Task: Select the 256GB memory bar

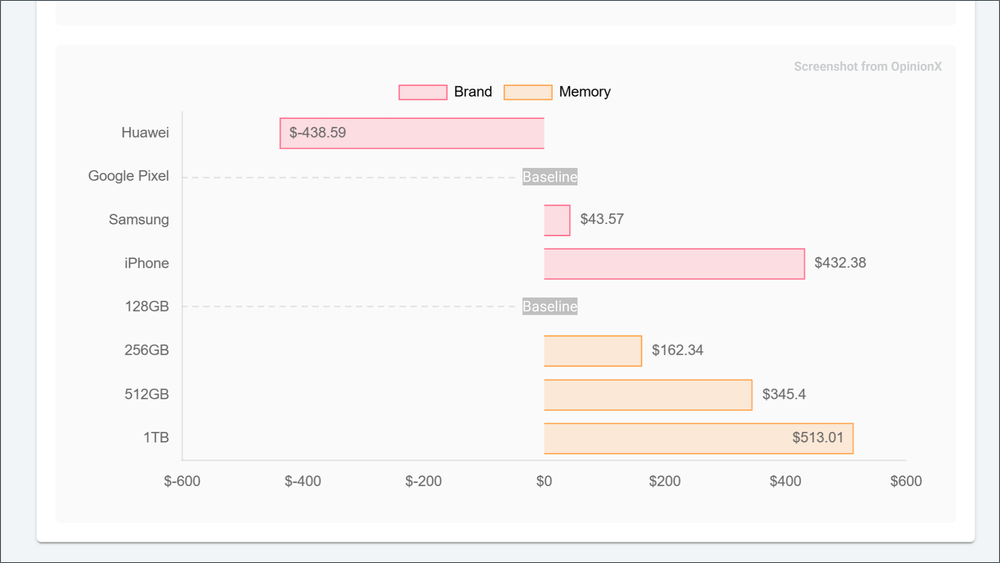Action: [x=592, y=351]
